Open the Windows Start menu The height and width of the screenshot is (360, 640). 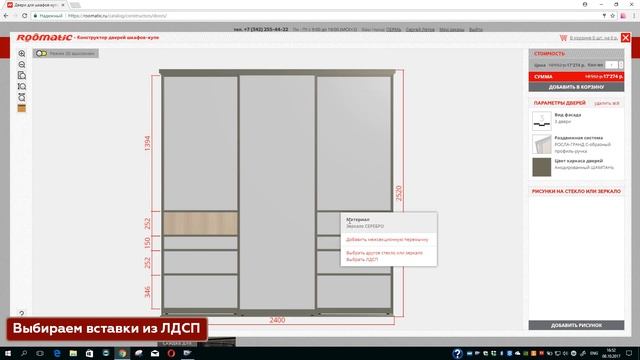(7, 353)
